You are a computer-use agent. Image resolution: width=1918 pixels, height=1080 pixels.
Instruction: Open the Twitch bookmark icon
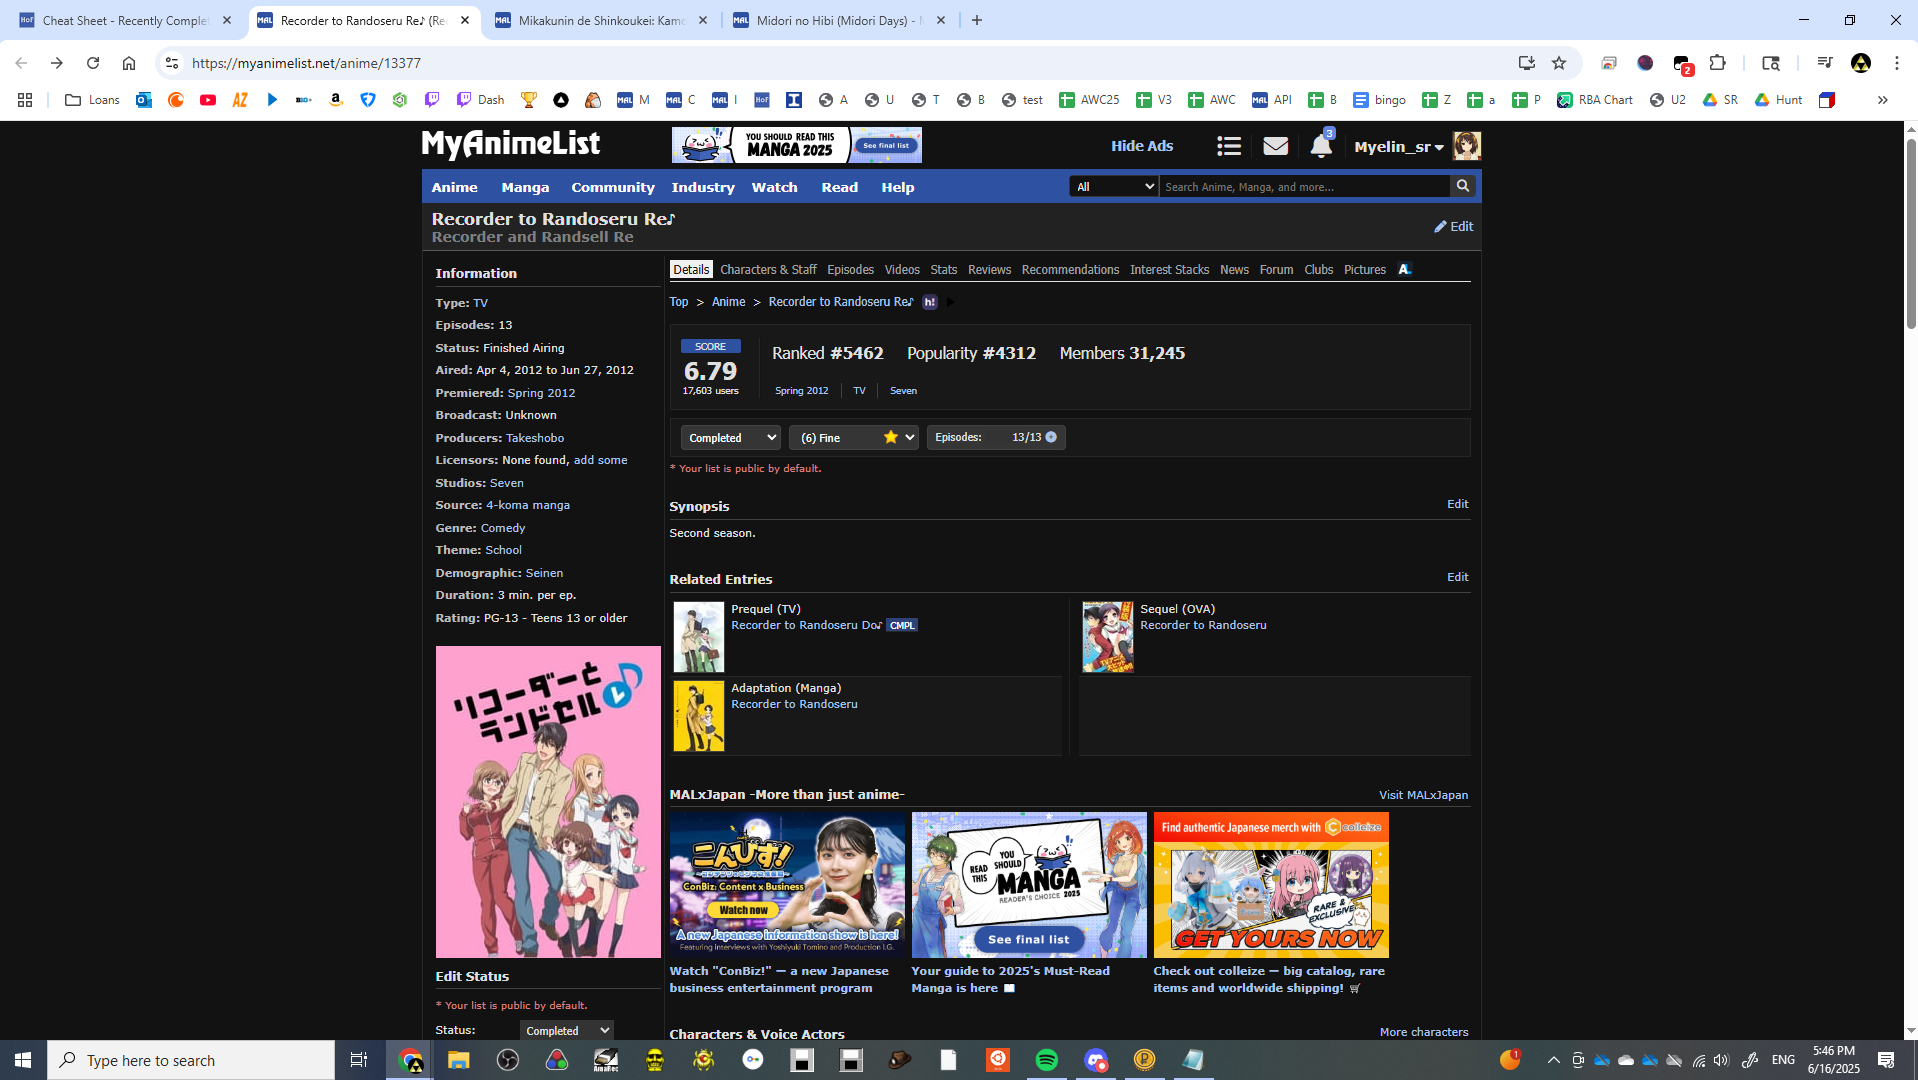pyautogui.click(x=432, y=100)
